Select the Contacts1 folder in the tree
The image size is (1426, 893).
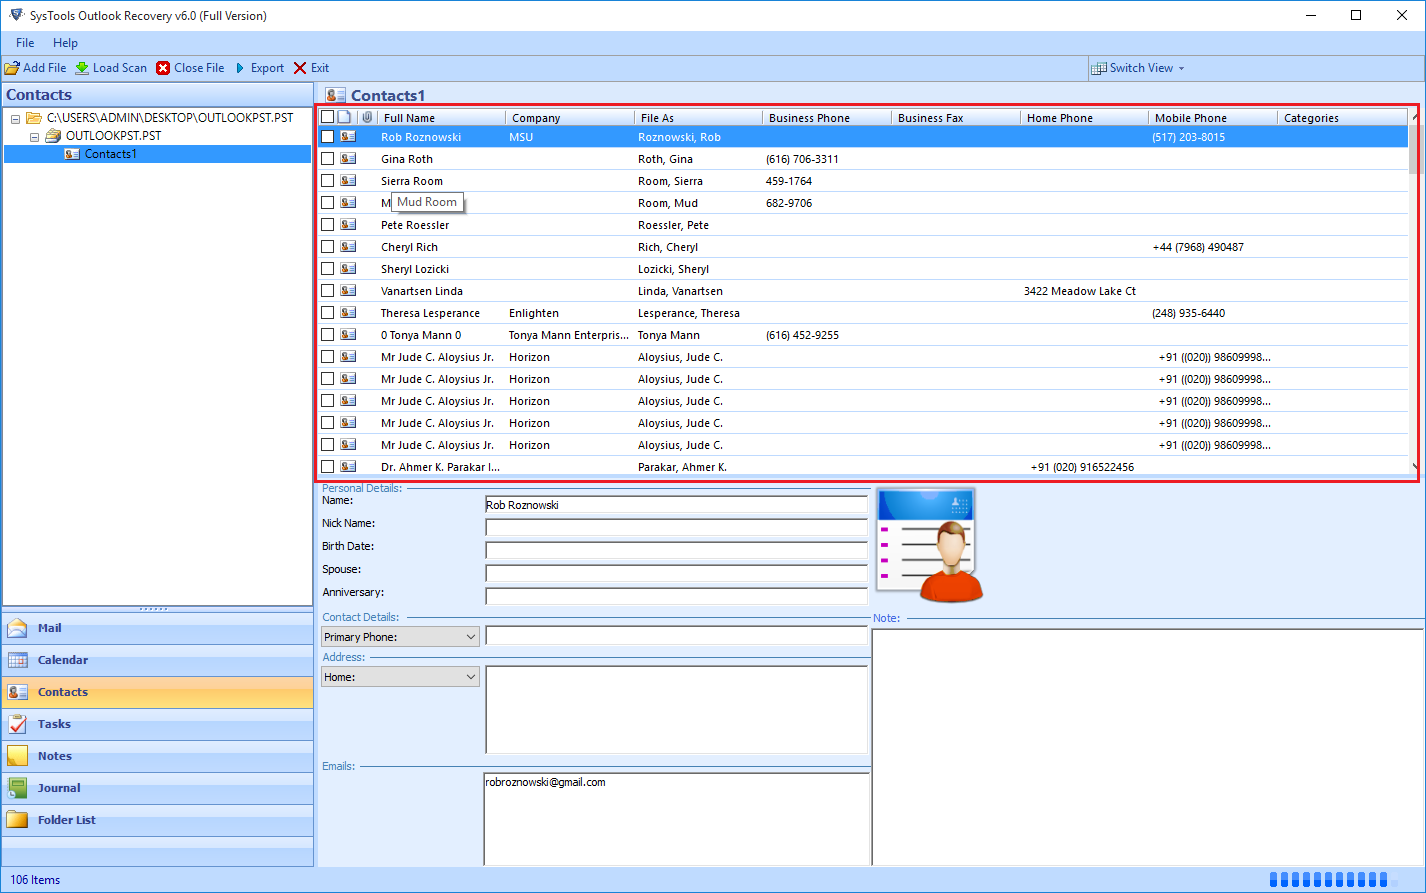tap(110, 154)
